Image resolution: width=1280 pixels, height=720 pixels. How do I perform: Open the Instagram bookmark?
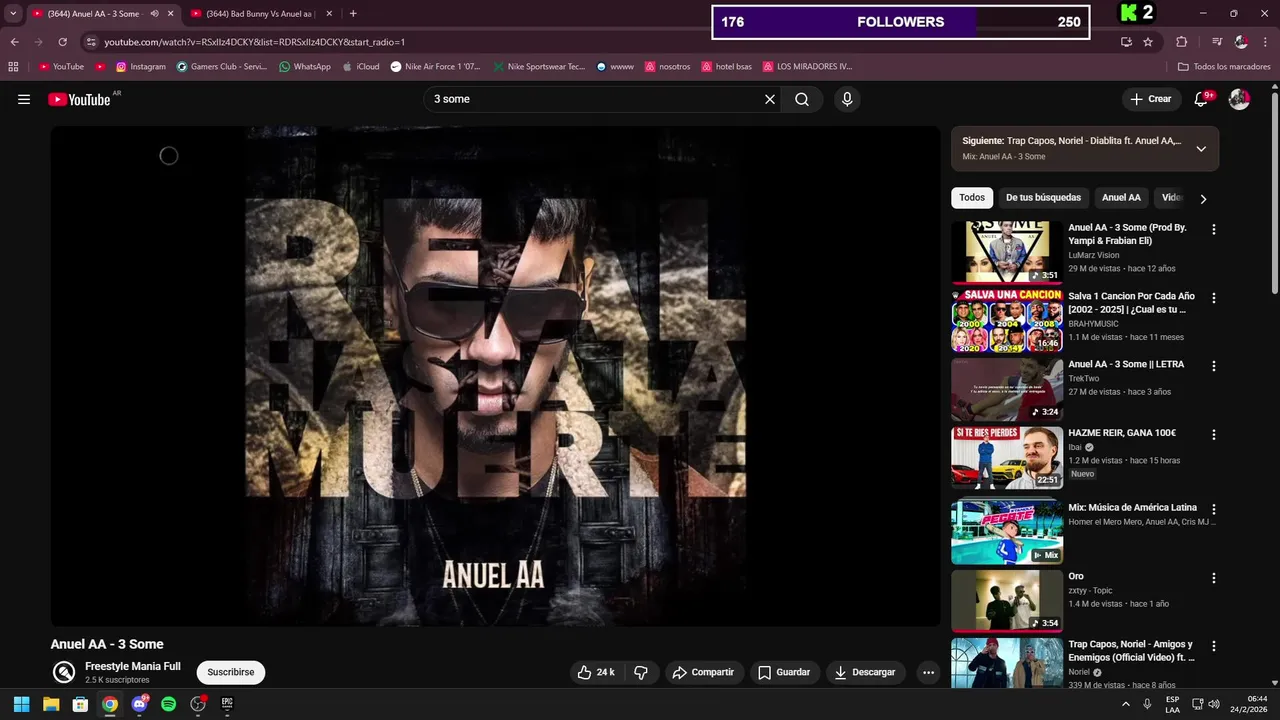coord(141,67)
